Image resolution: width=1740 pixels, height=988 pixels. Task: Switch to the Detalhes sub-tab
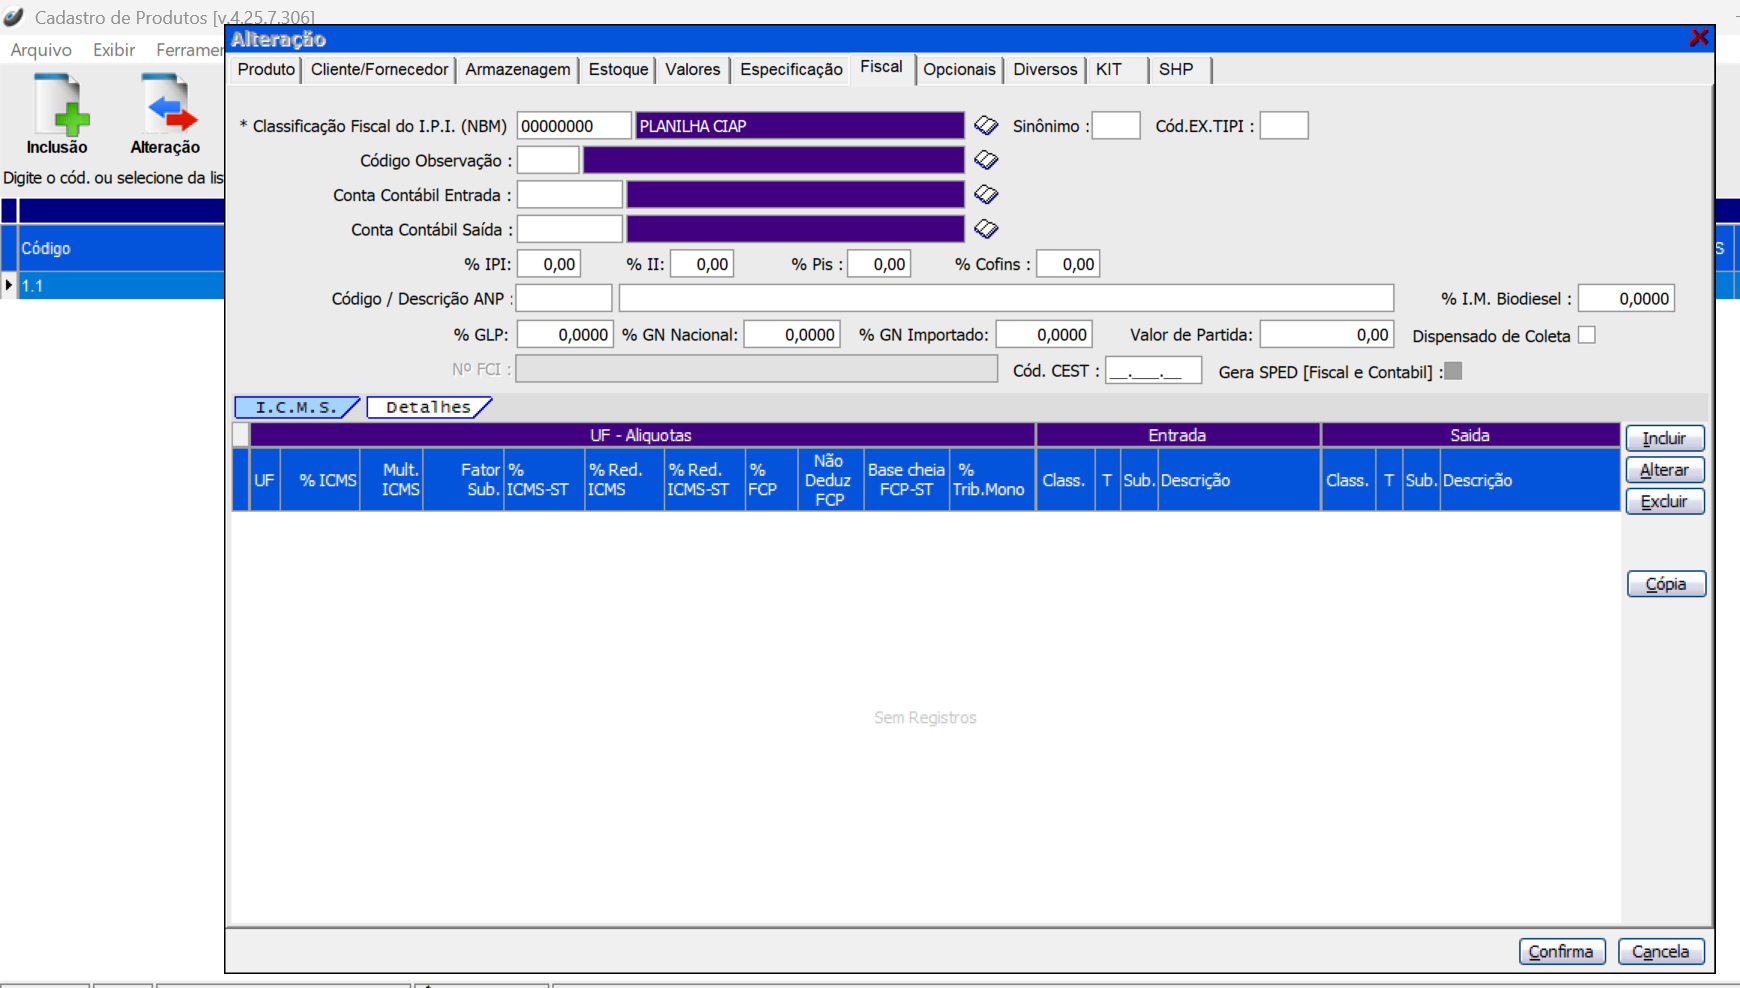(x=428, y=408)
